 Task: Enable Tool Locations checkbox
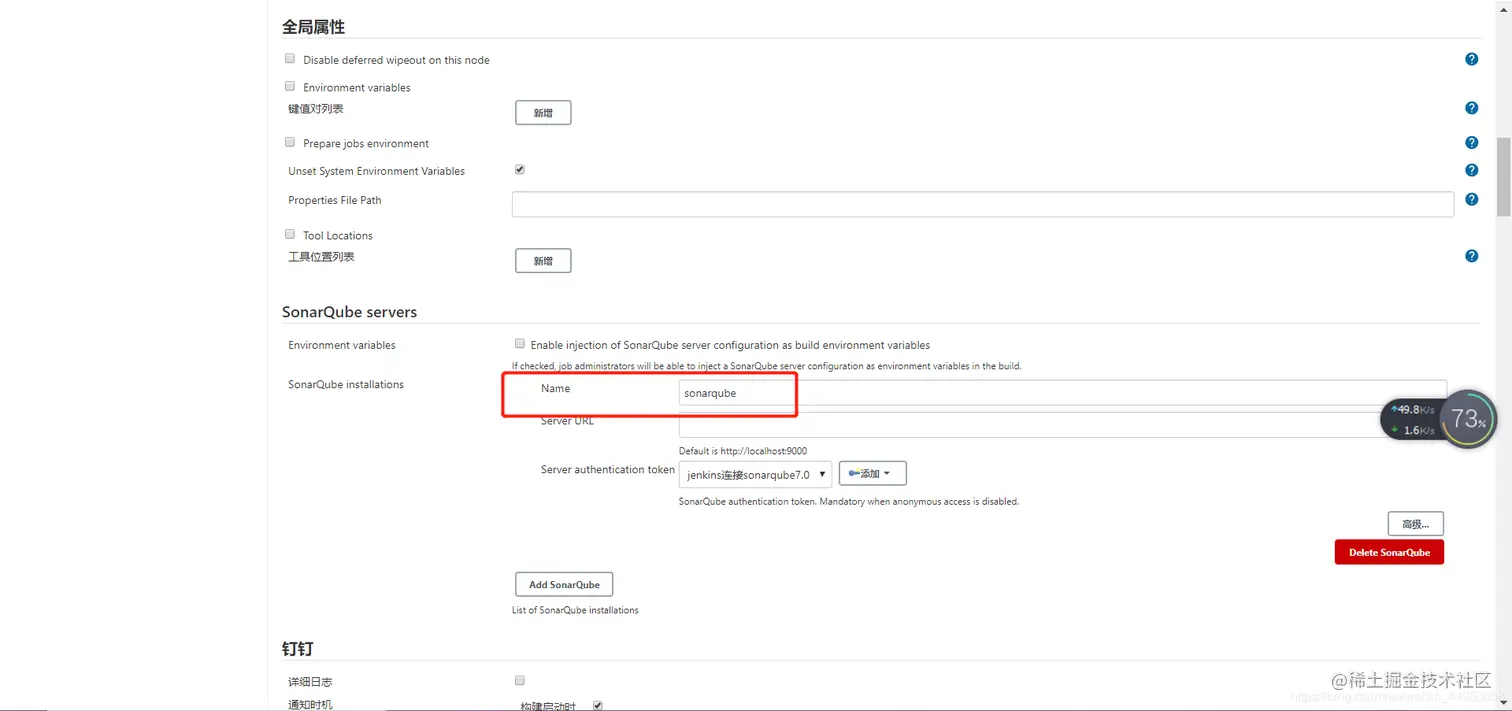(x=290, y=235)
